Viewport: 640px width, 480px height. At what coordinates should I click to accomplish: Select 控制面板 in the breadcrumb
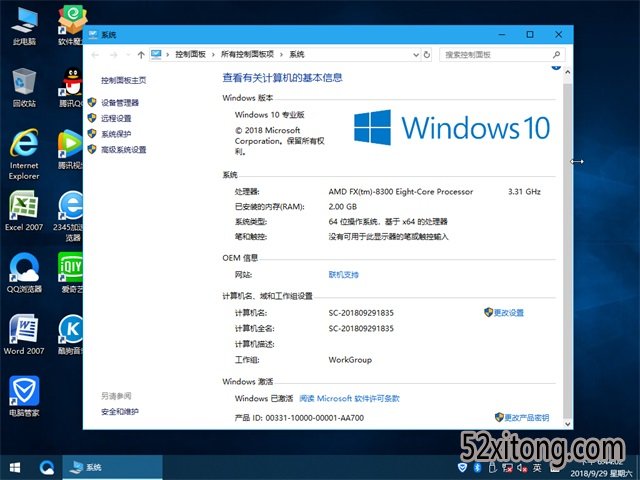coord(190,55)
